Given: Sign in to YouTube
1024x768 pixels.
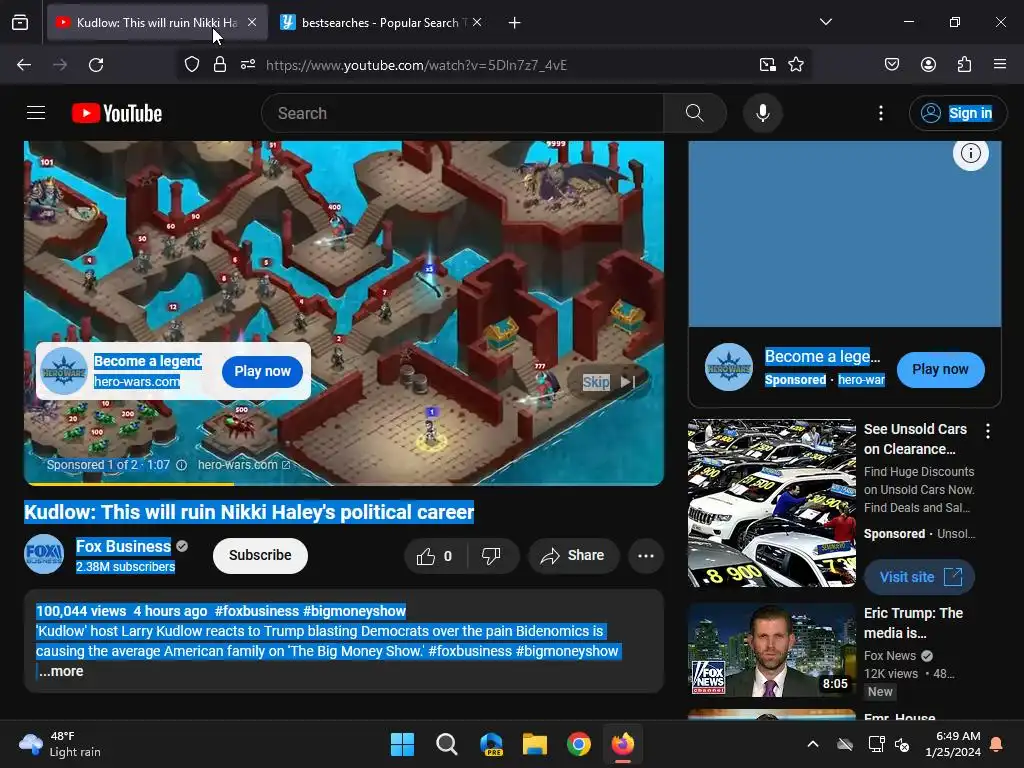Looking at the screenshot, I should 958,114.
